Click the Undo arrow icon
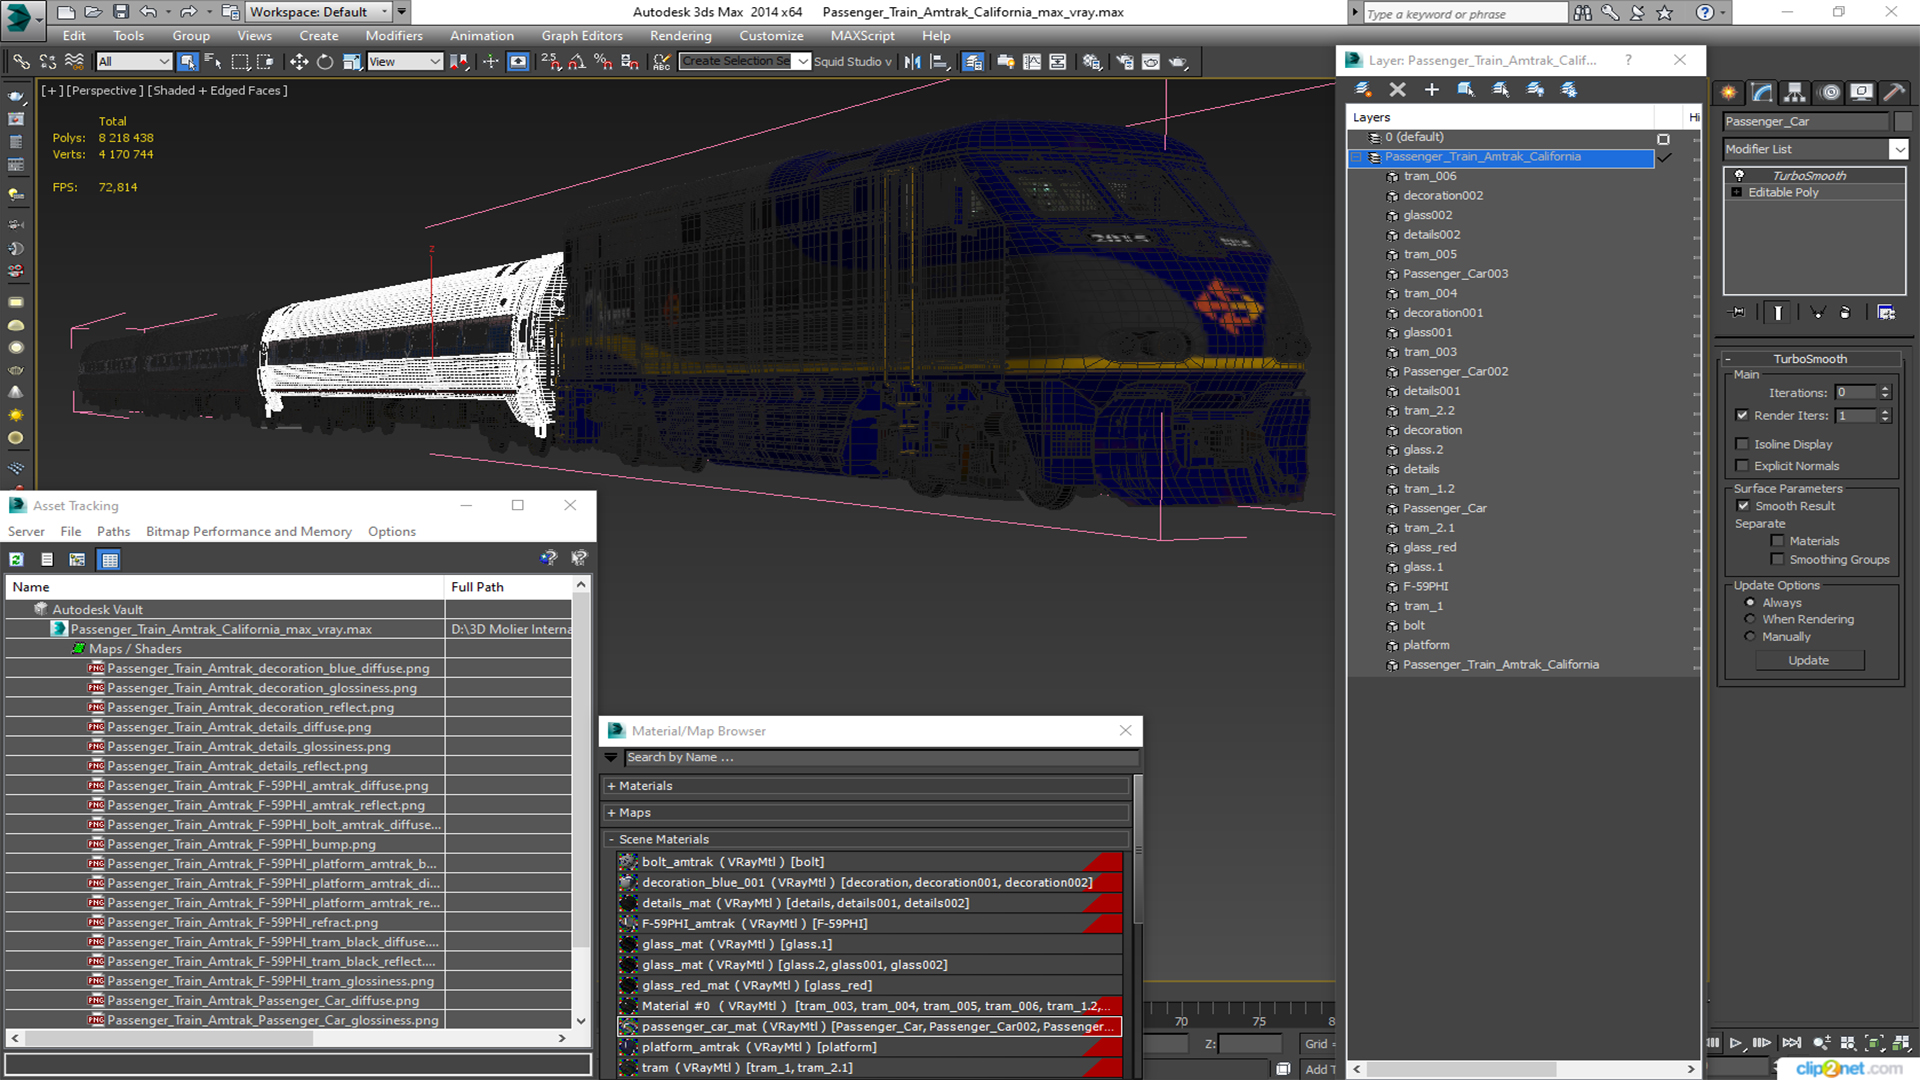The height and width of the screenshot is (1080, 1920). pos(148,12)
